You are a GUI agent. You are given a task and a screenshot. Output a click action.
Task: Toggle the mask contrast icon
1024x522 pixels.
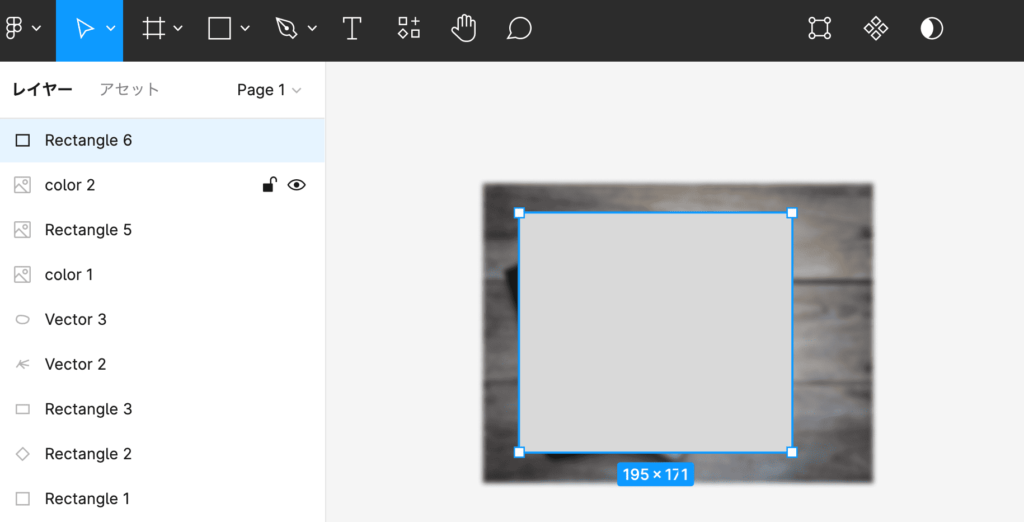coord(931,28)
